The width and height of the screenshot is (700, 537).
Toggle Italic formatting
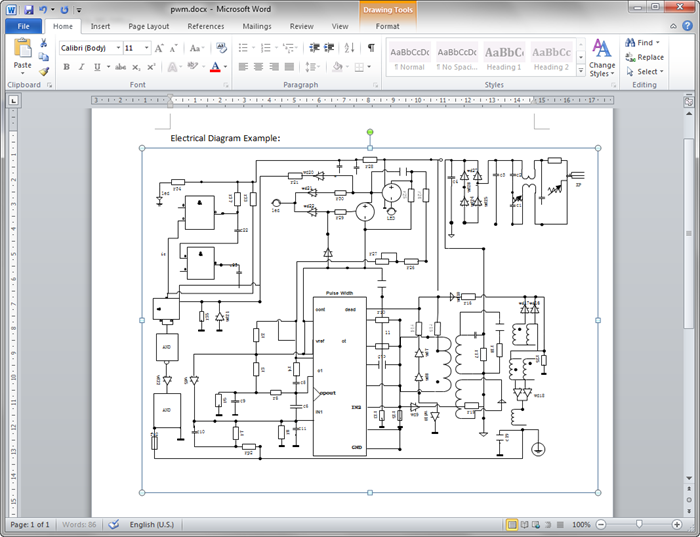pos(81,67)
